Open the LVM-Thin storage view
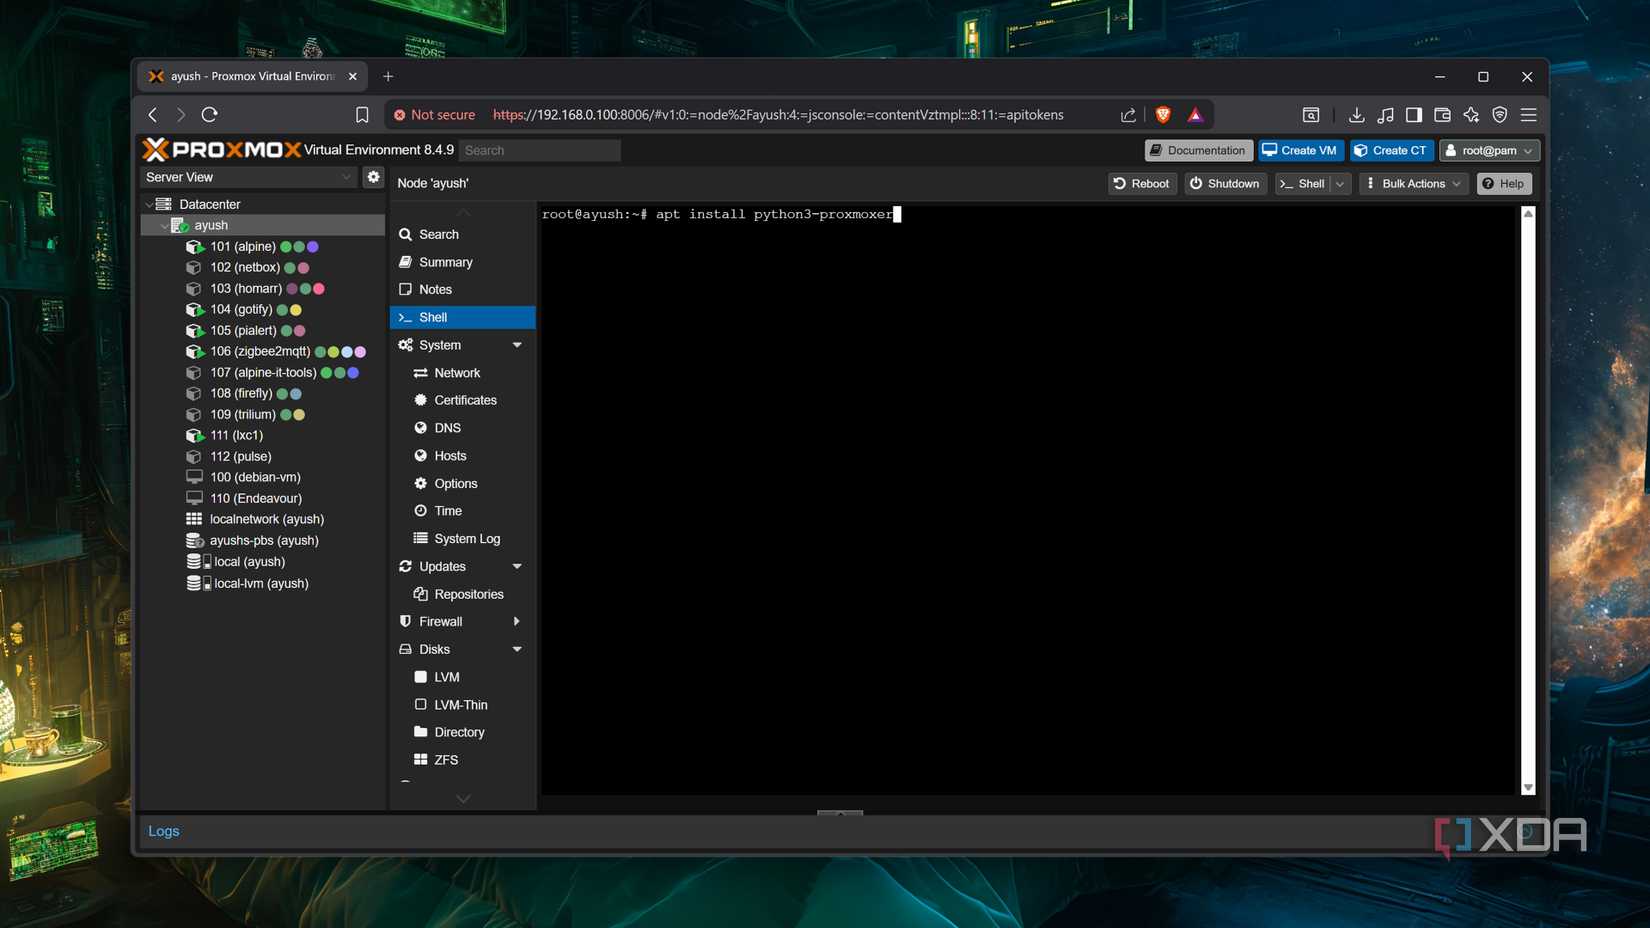This screenshot has width=1650, height=928. pos(462,704)
